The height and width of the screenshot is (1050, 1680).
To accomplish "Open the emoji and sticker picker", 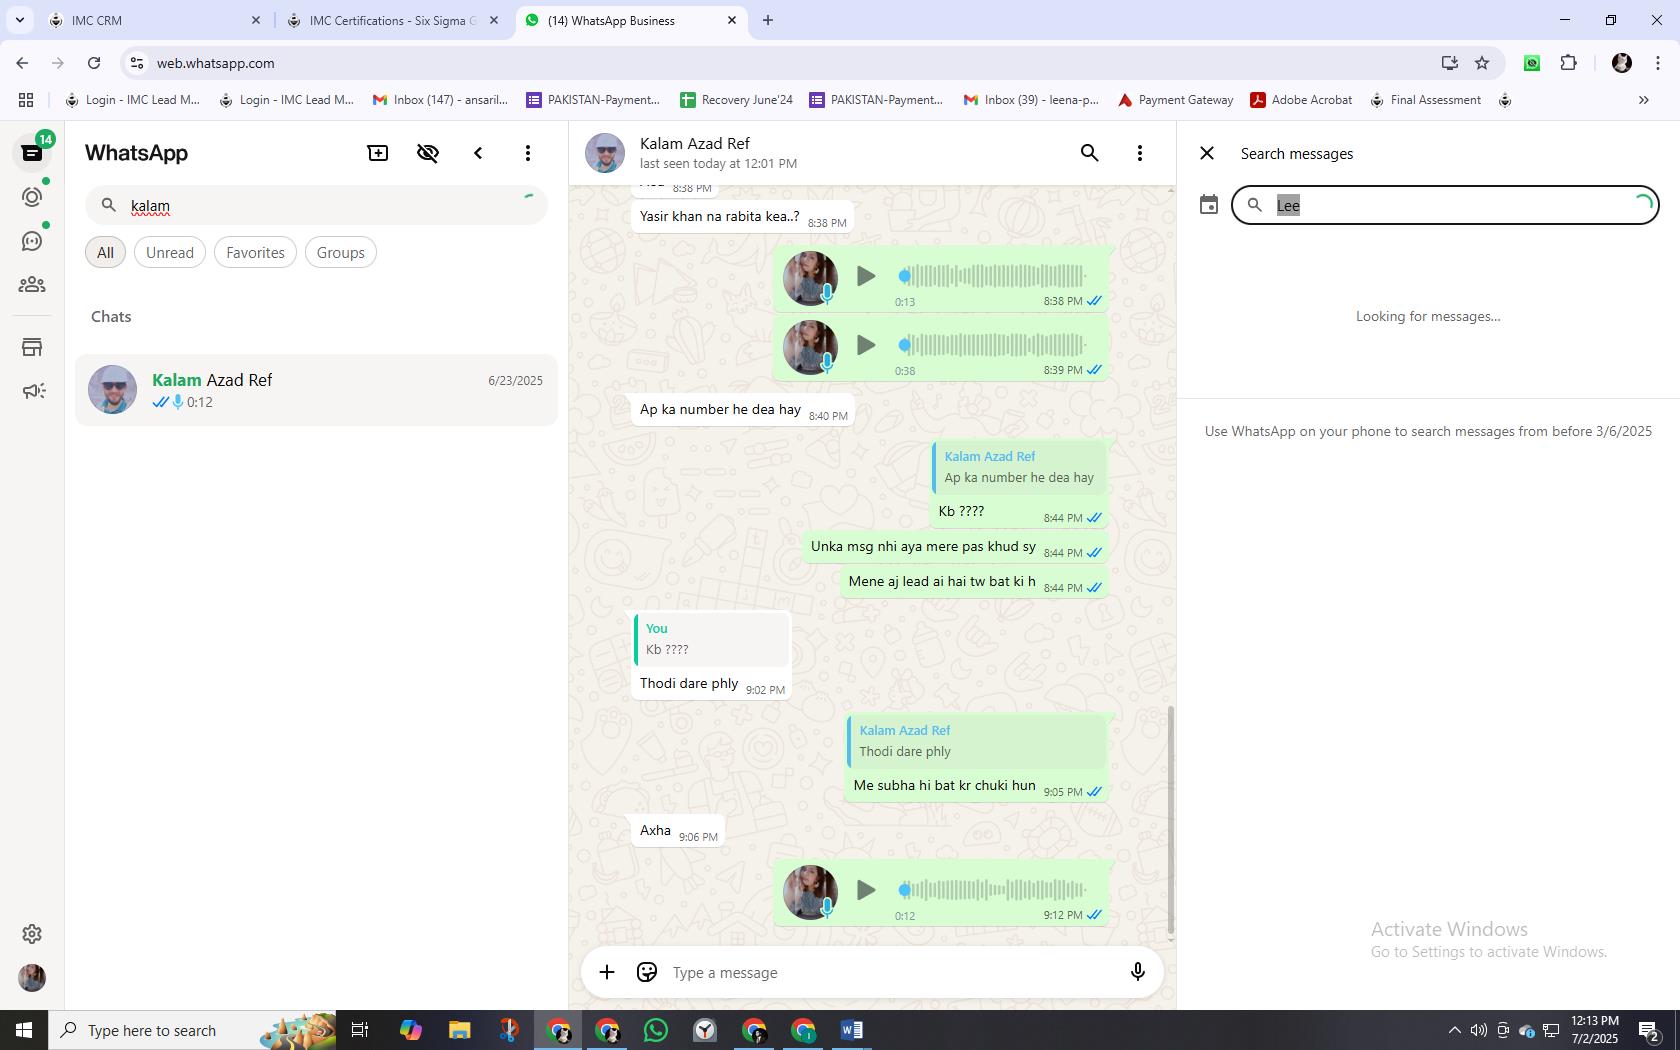I will coord(647,972).
